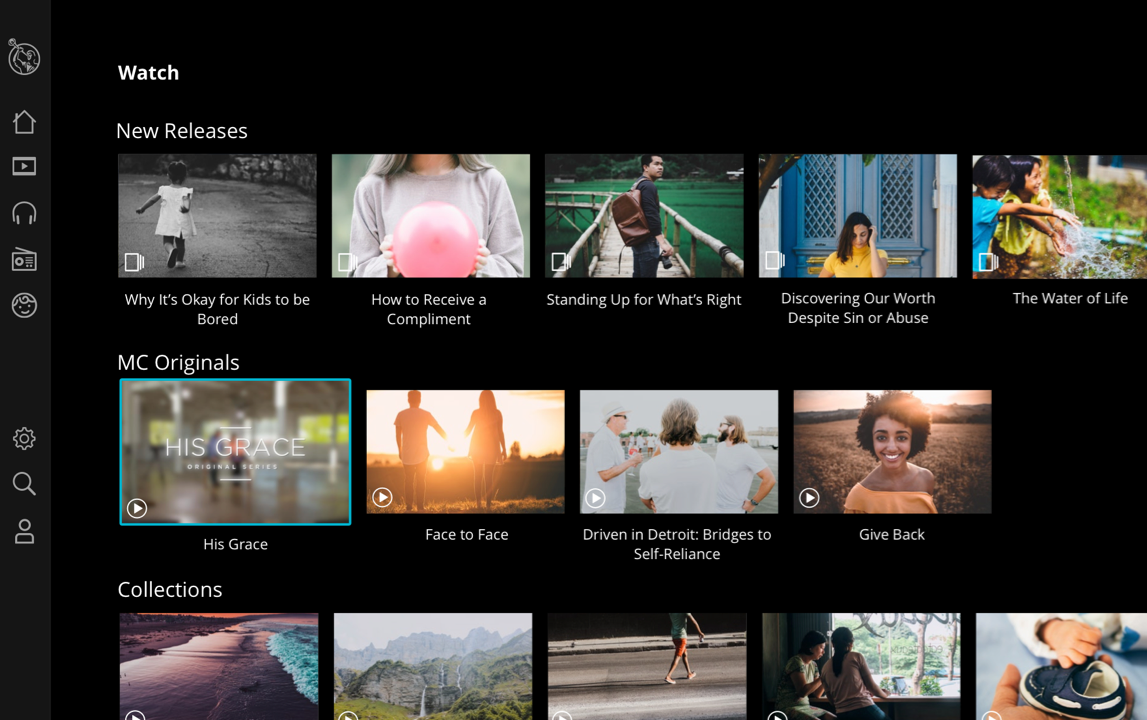1147x720 pixels.
Task: Open the baby shoes collection thumbnail
Action: coord(1061,667)
